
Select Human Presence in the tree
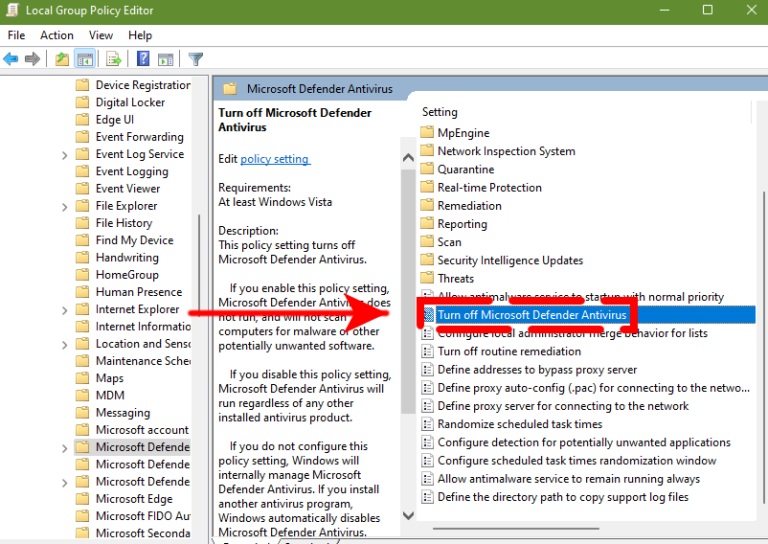(x=139, y=292)
